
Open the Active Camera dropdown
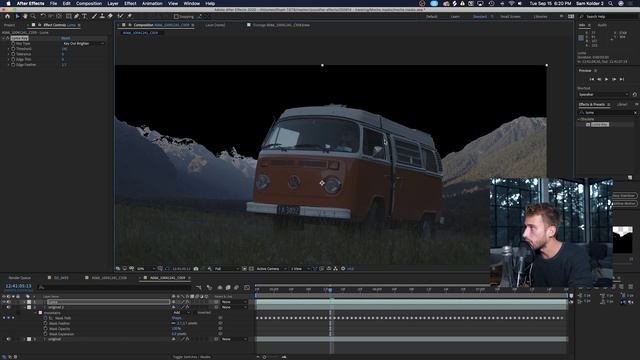[x=271, y=269]
